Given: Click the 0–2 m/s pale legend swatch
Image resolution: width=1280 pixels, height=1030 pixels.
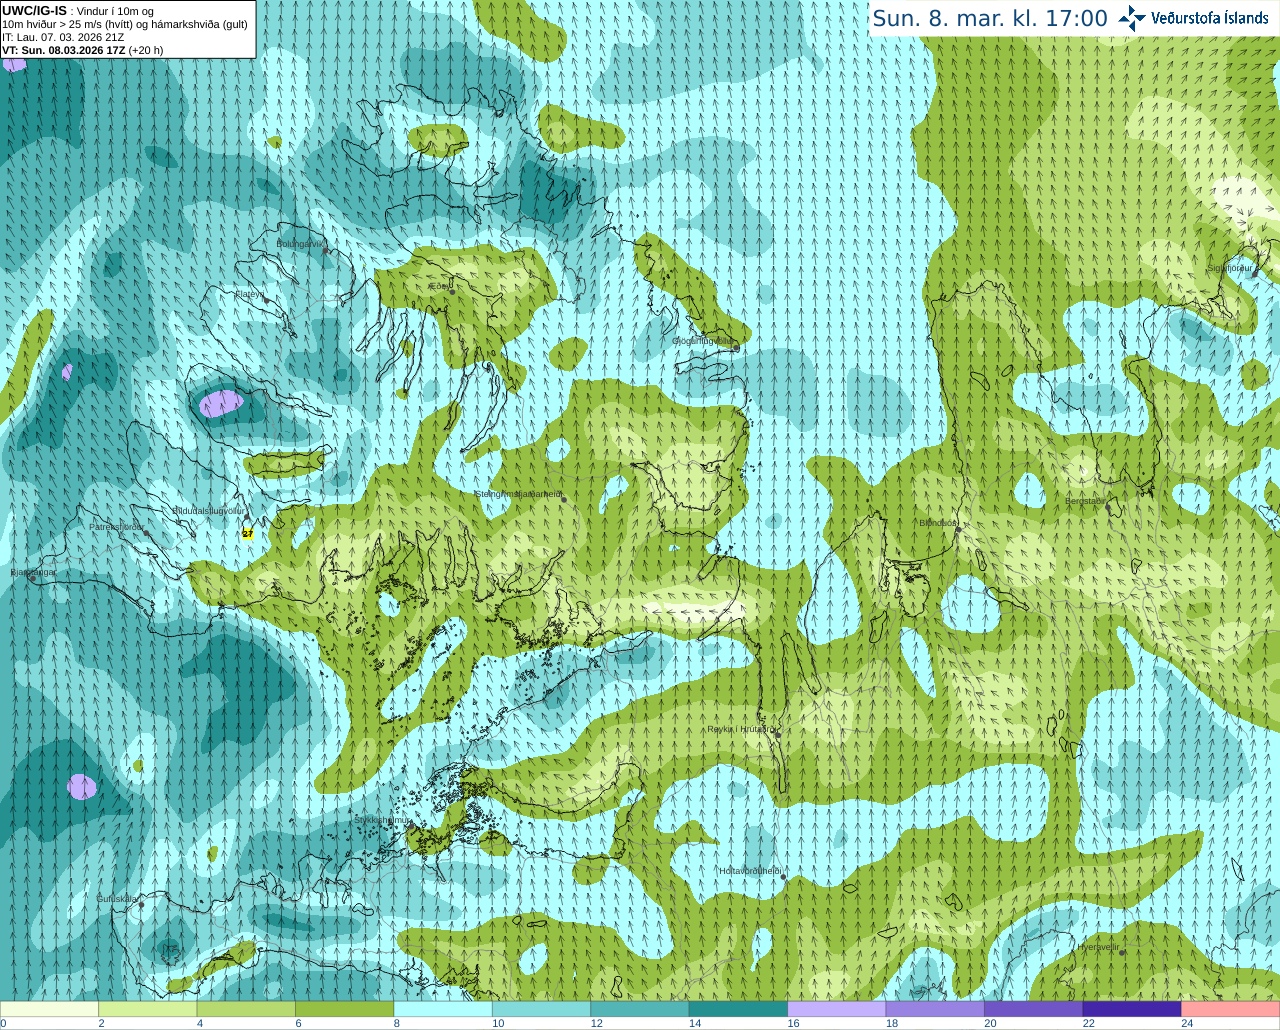Looking at the screenshot, I should point(49,1009).
